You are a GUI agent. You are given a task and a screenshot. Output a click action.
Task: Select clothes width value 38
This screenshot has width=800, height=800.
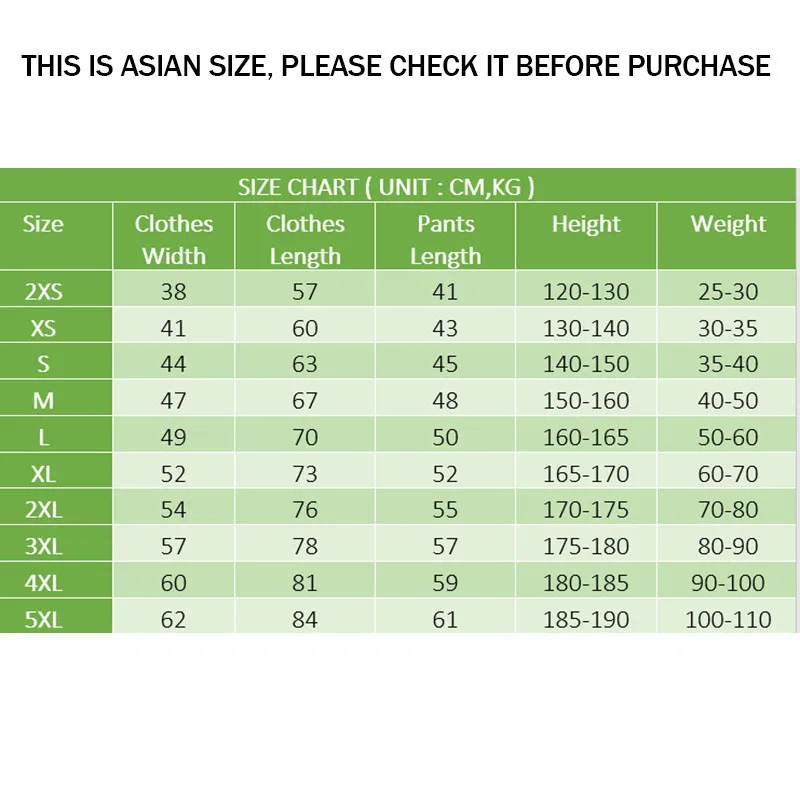coord(174,292)
